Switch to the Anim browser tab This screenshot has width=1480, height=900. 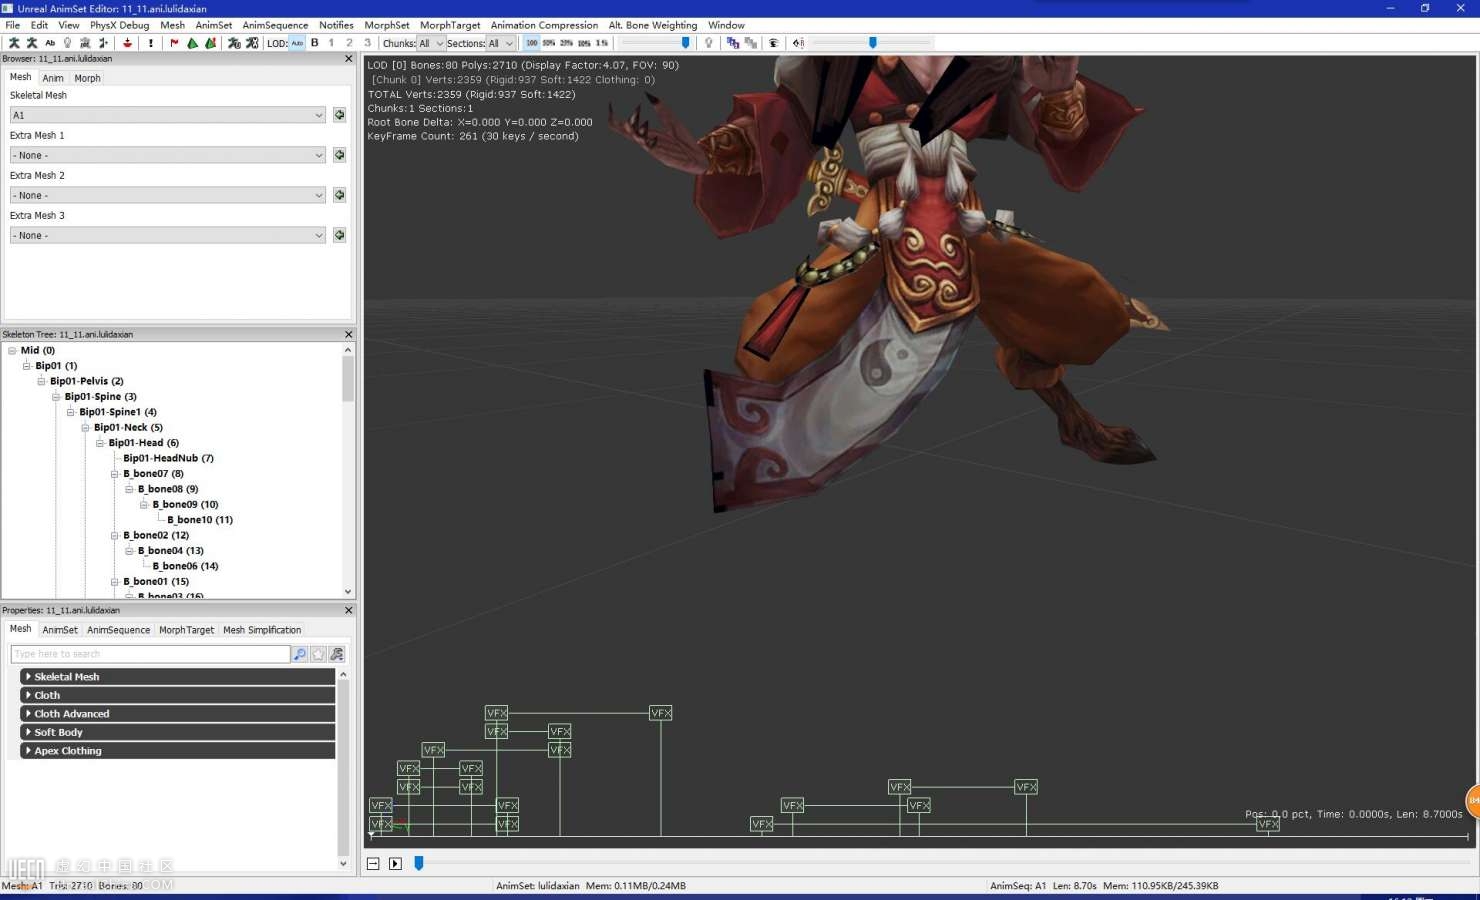click(x=53, y=78)
